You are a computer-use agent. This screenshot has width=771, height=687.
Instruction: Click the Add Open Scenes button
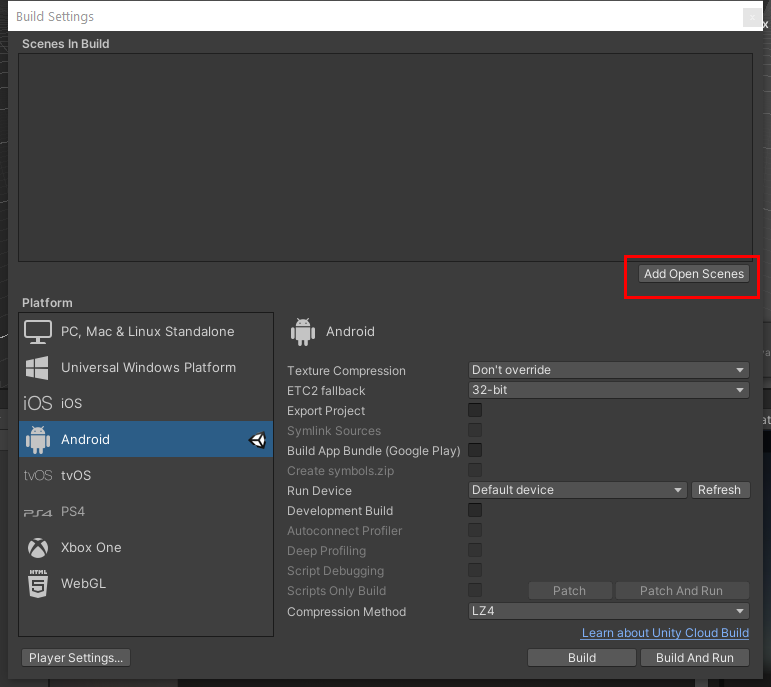coord(694,274)
